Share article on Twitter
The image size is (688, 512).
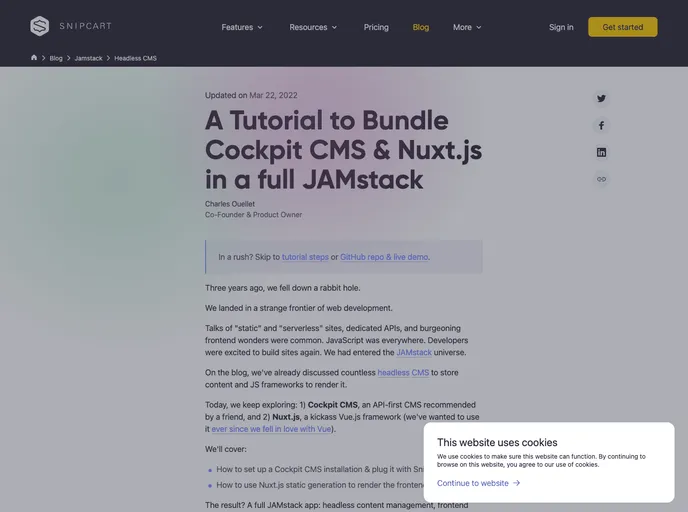coord(601,98)
